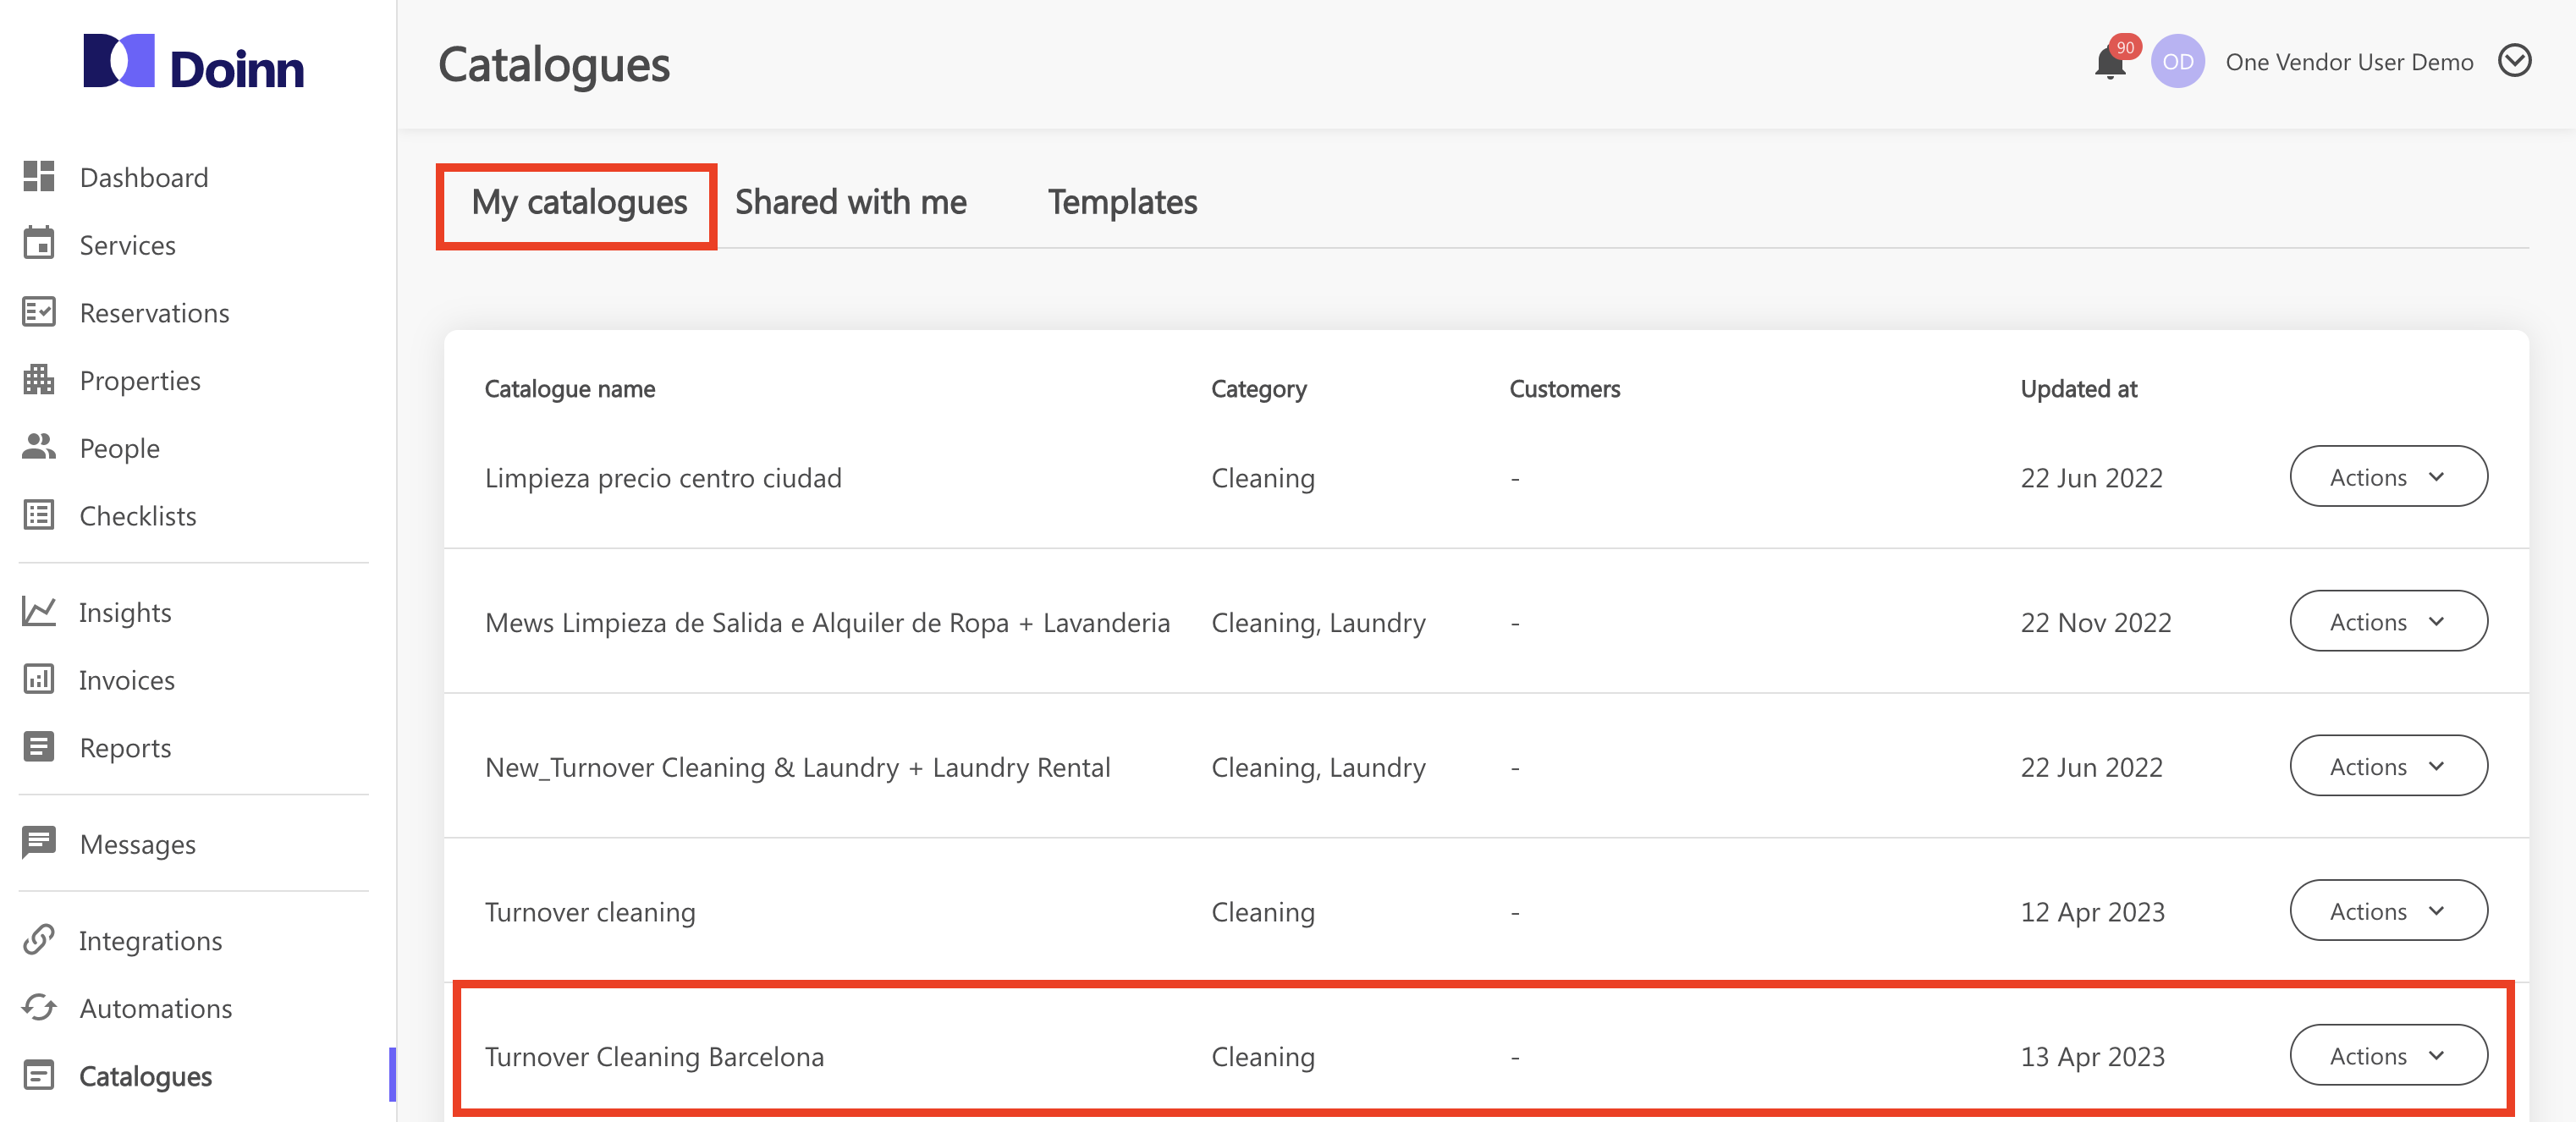This screenshot has width=2576, height=1122.
Task: Go to Integrations page
Action: point(150,941)
